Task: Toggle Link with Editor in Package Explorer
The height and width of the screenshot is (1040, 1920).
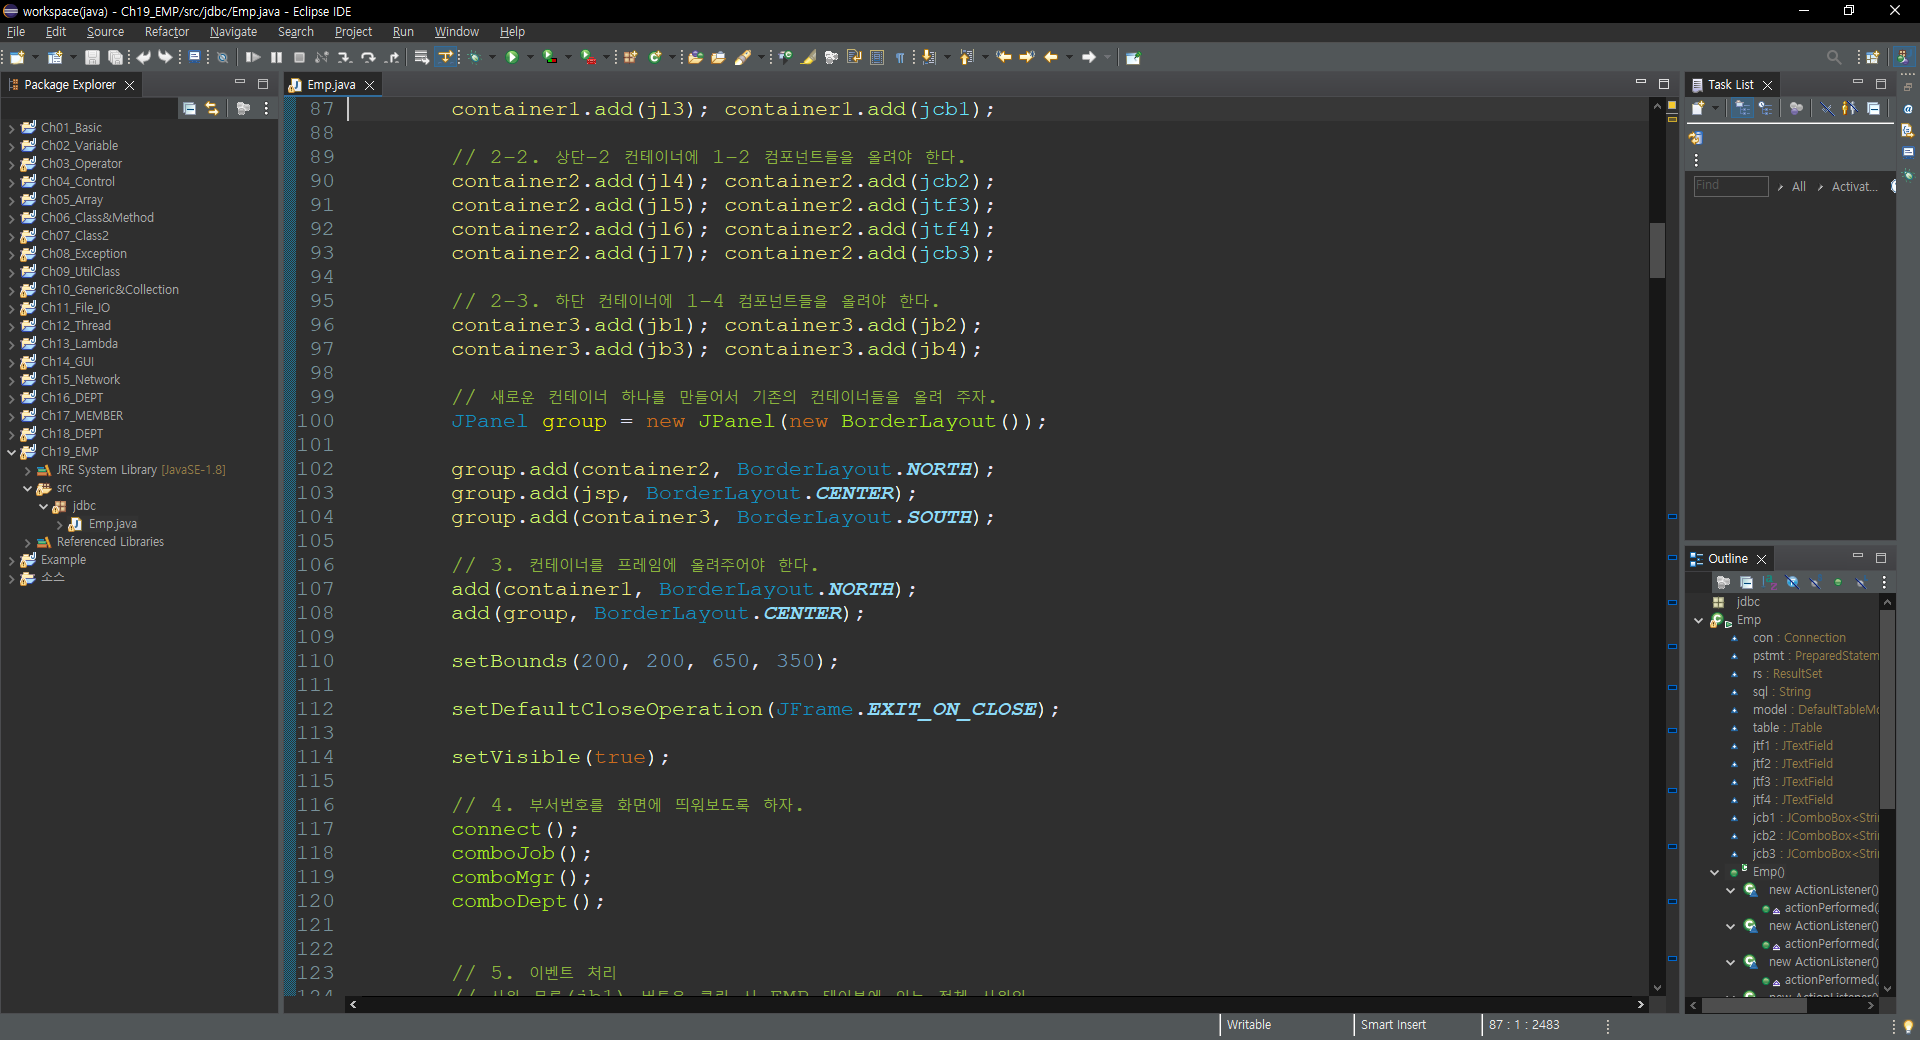Action: click(x=212, y=108)
